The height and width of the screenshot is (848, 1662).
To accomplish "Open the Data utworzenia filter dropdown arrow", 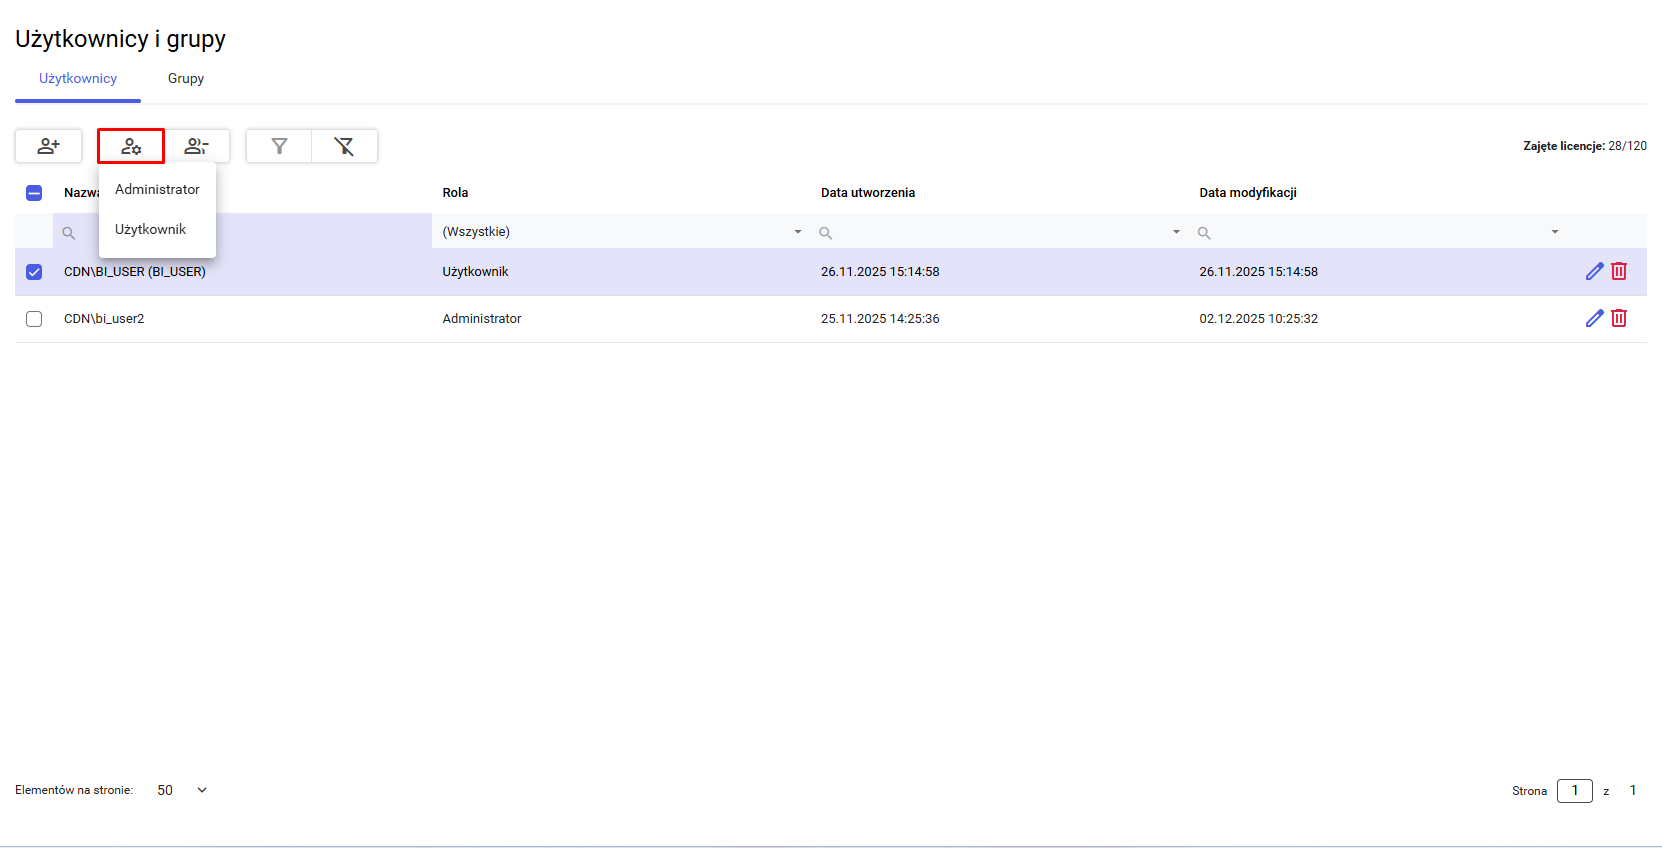I will [x=1176, y=232].
